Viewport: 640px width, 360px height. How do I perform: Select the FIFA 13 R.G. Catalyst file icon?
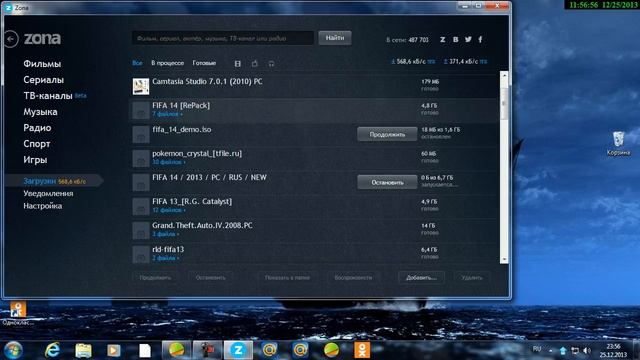coord(141,206)
